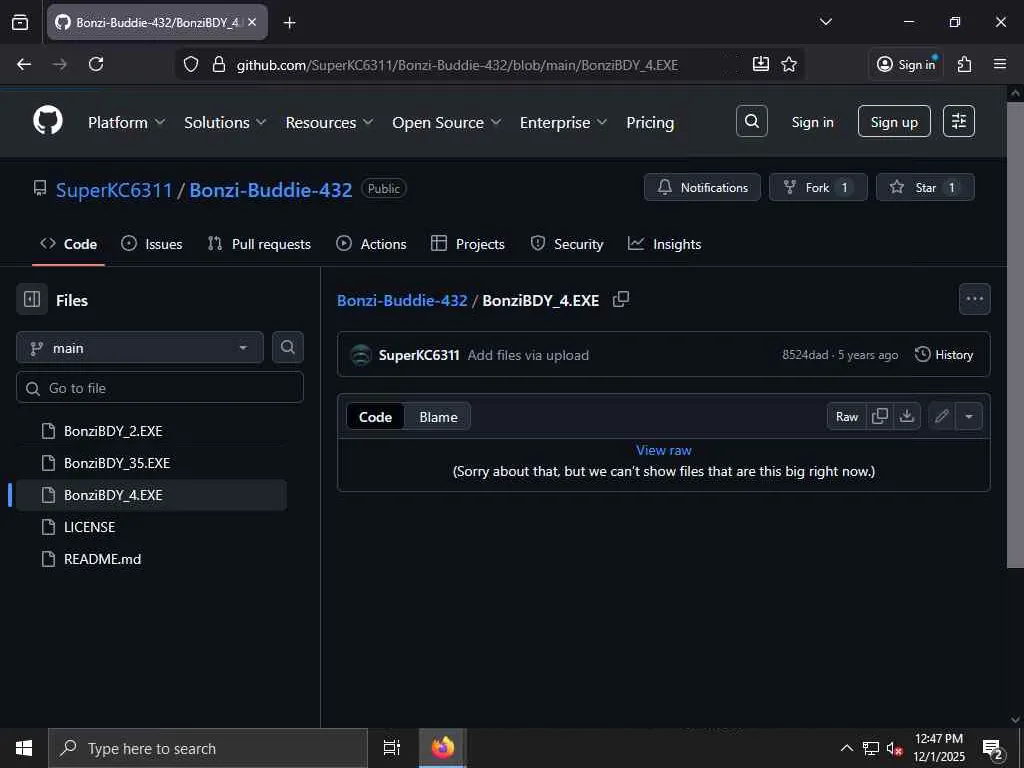Select BonziBDY_2.EXE in the file tree
The image size is (1024, 768).
[152, 431]
